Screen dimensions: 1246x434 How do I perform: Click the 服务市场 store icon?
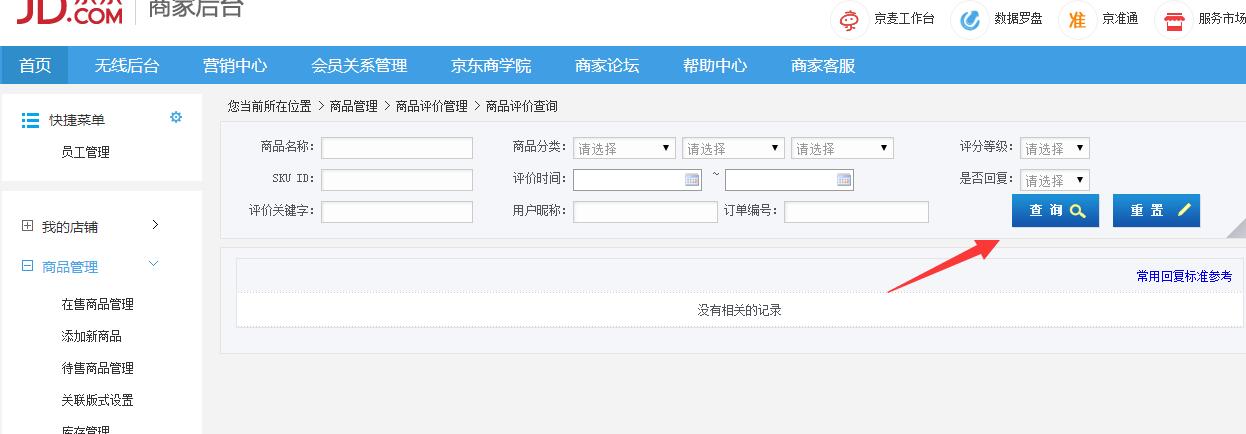pyautogui.click(x=1174, y=19)
